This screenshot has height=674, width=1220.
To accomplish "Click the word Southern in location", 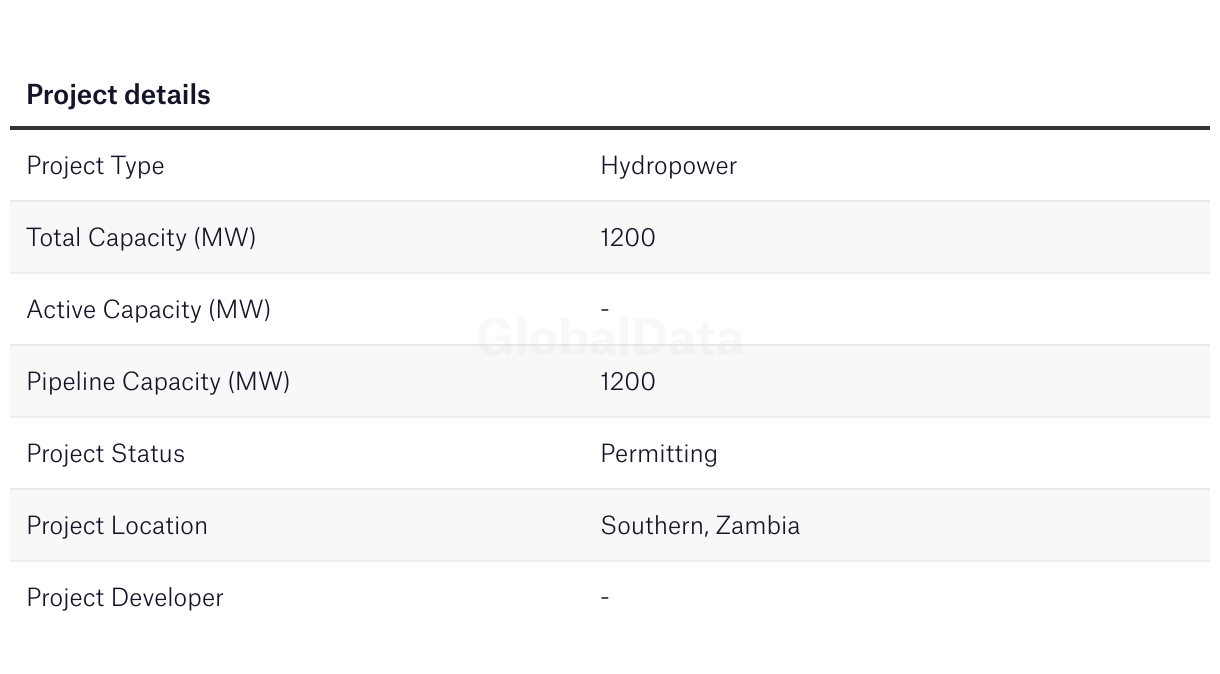I will tap(654, 526).
